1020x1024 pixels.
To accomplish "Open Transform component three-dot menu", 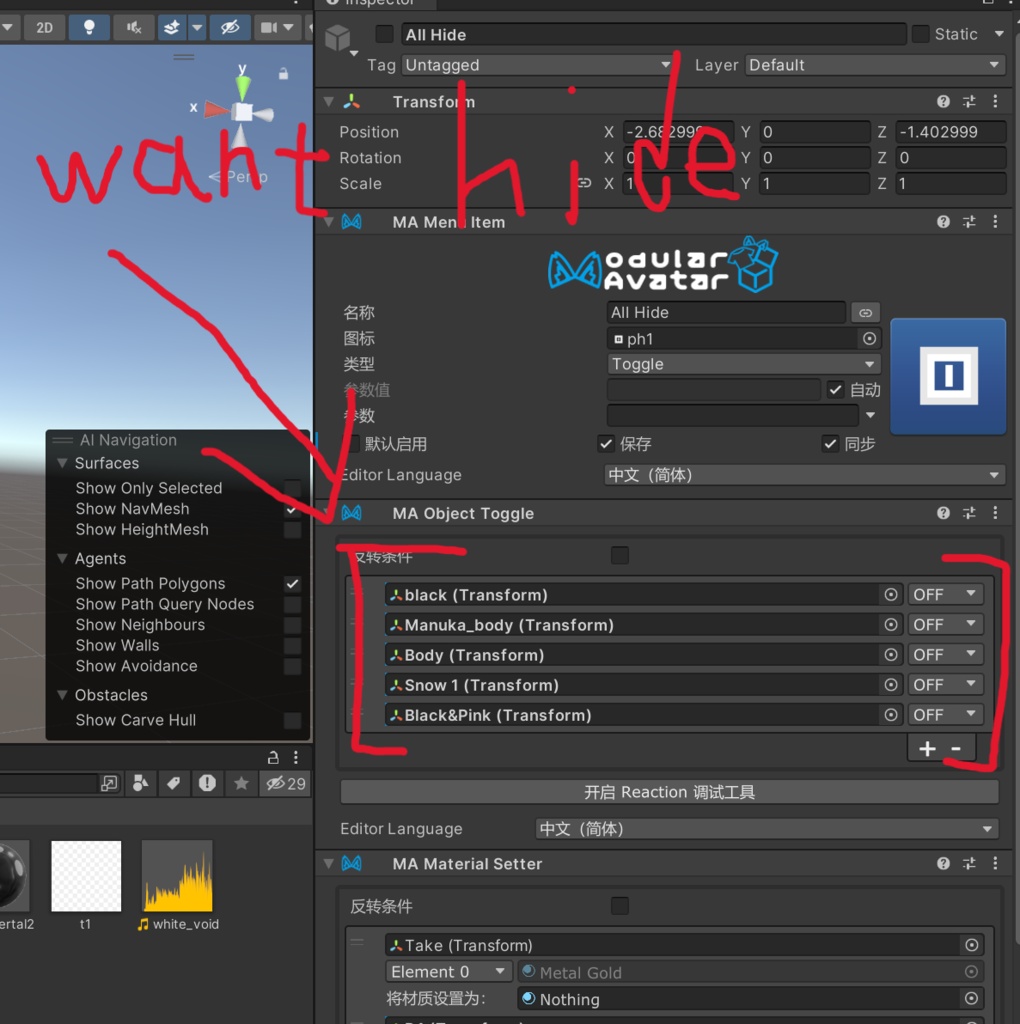I will point(995,101).
